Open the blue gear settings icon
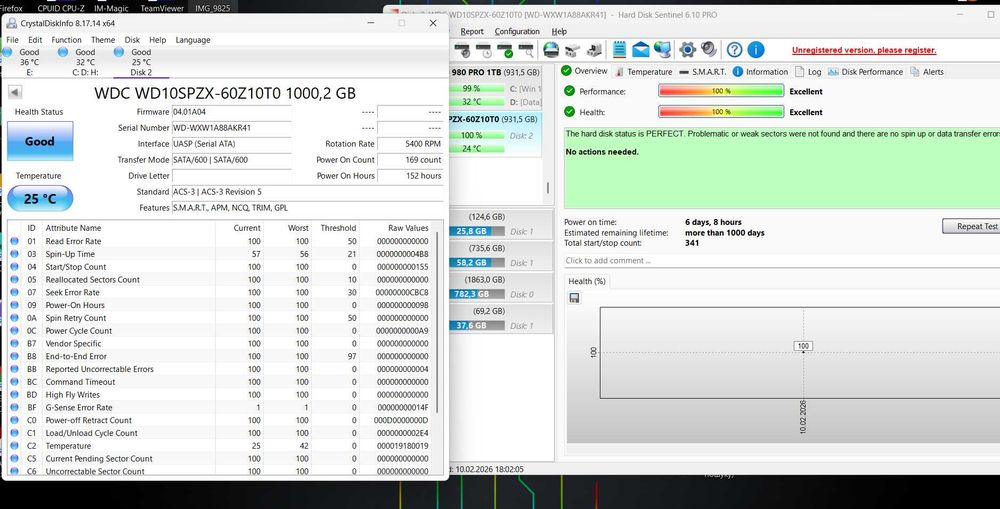 point(687,50)
